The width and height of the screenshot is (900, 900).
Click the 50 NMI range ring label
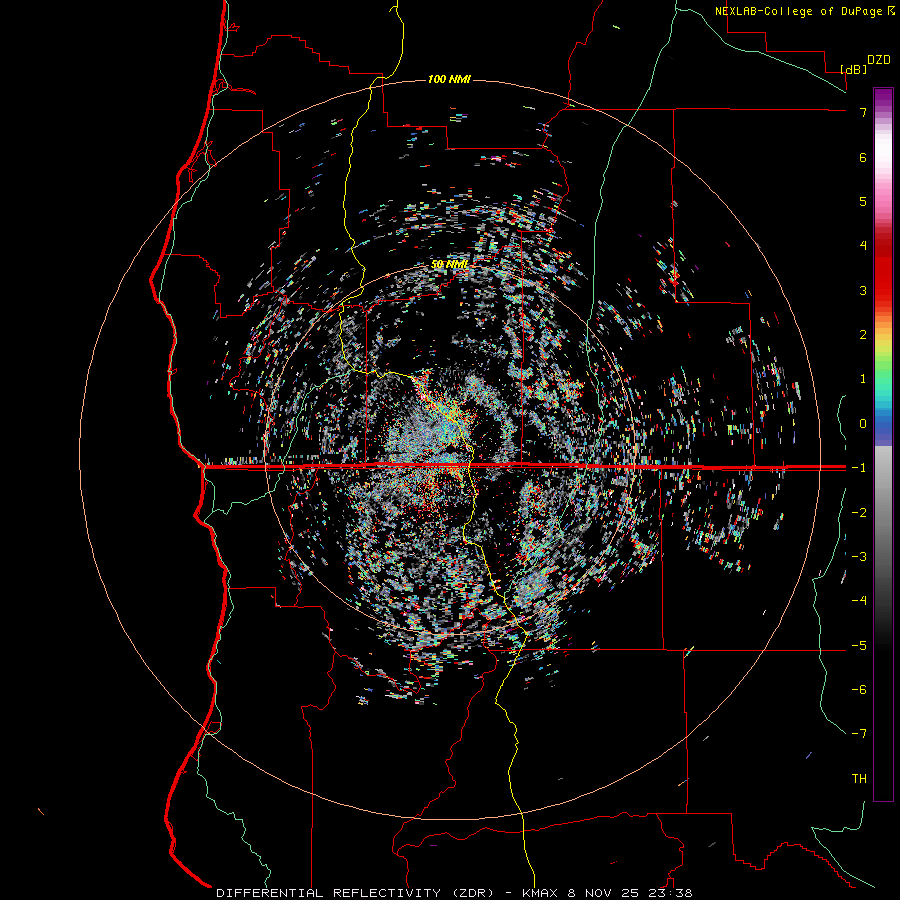point(449,264)
